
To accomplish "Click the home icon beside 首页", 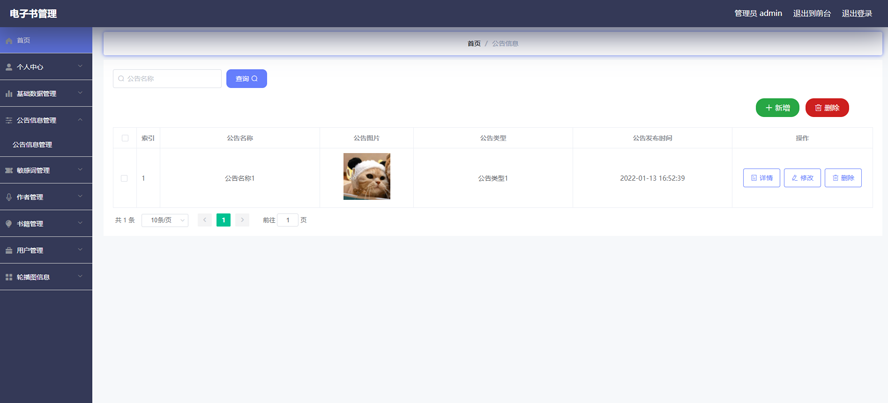I will (8, 41).
